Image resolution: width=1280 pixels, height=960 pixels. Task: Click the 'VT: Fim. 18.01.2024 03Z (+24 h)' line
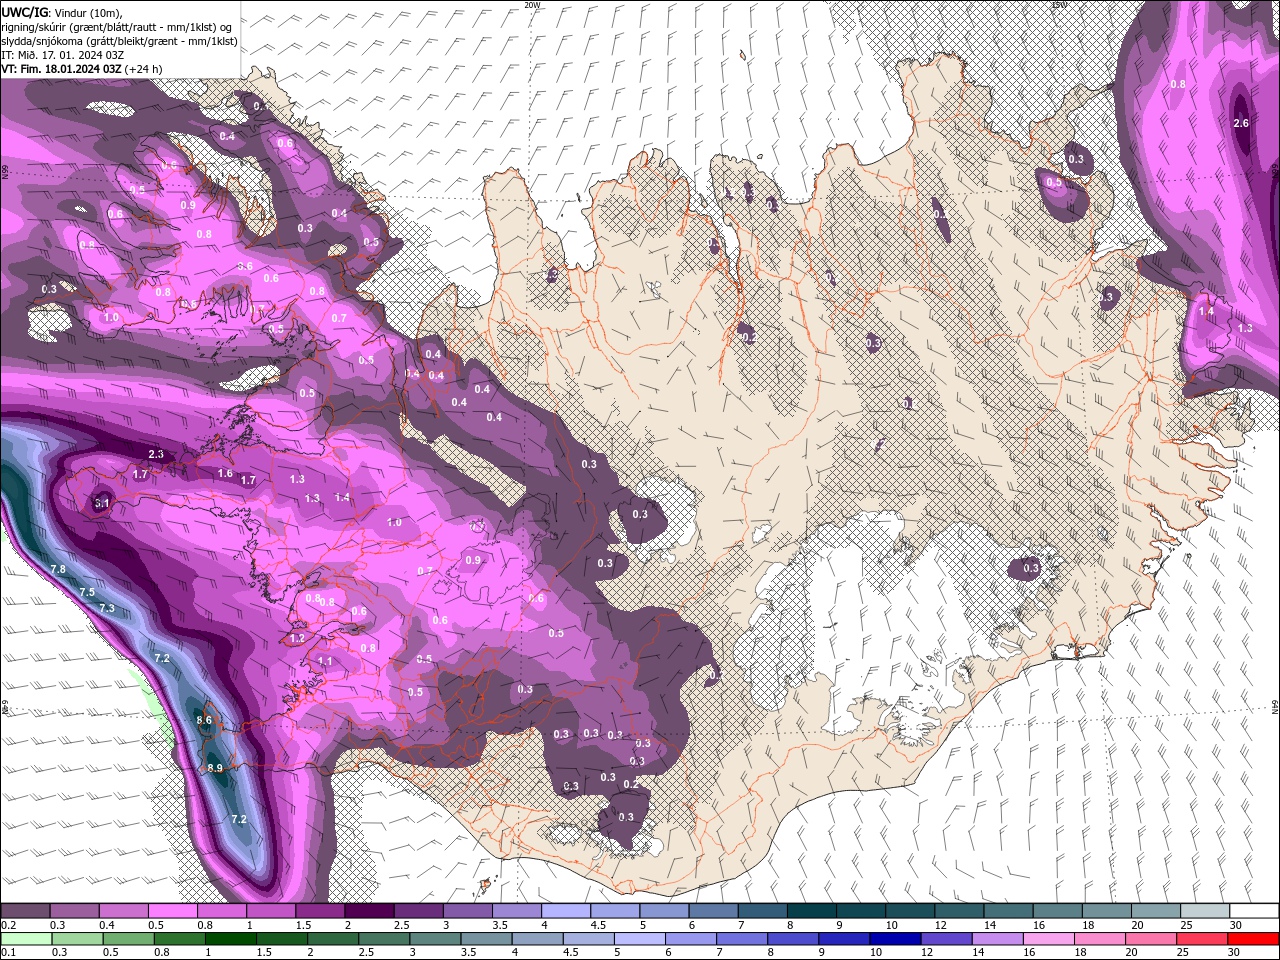(82, 69)
